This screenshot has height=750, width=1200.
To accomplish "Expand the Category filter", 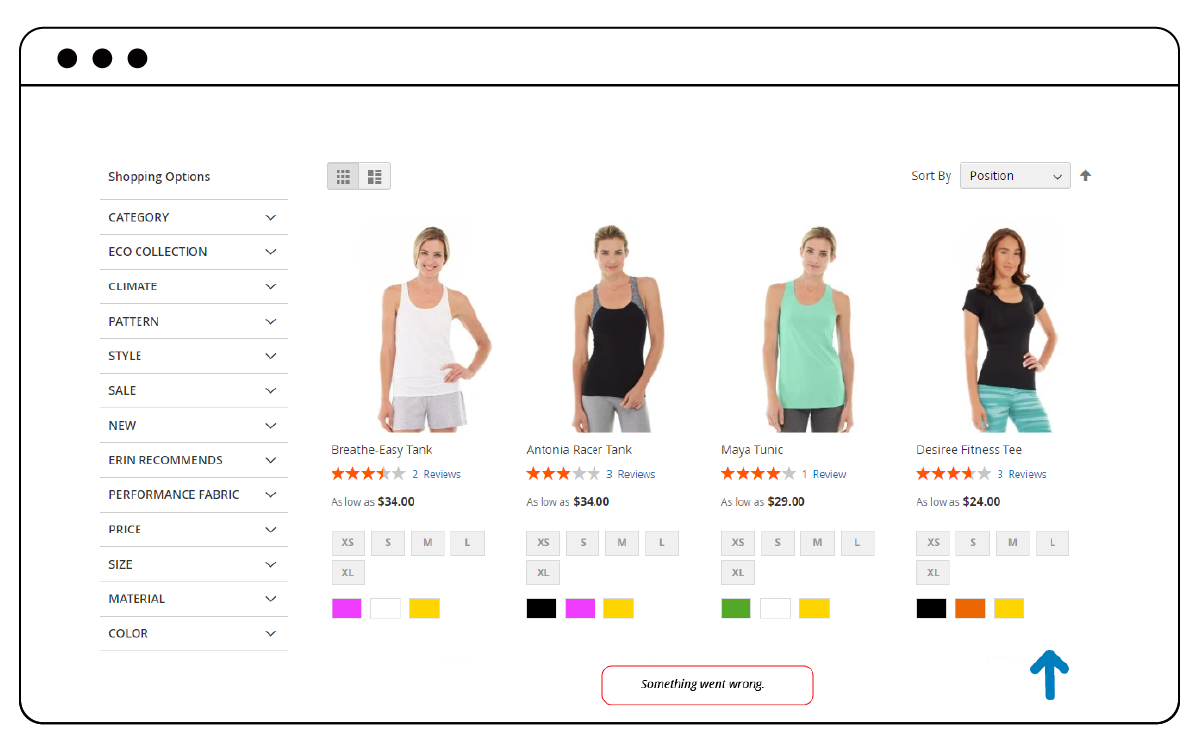I will point(194,217).
